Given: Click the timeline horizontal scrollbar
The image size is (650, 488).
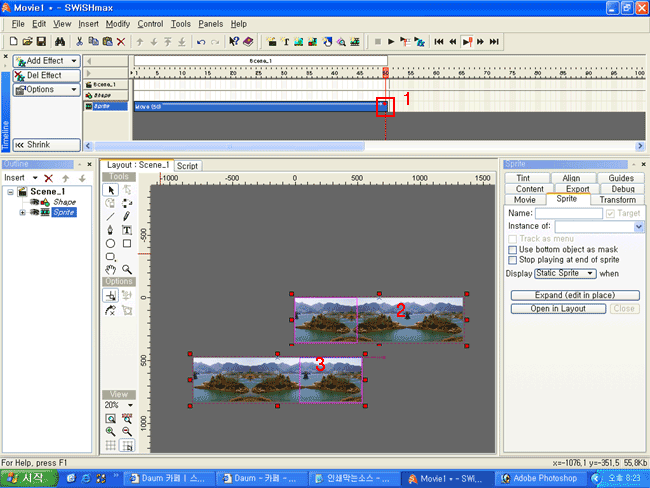Looking at the screenshot, I should (230, 146).
